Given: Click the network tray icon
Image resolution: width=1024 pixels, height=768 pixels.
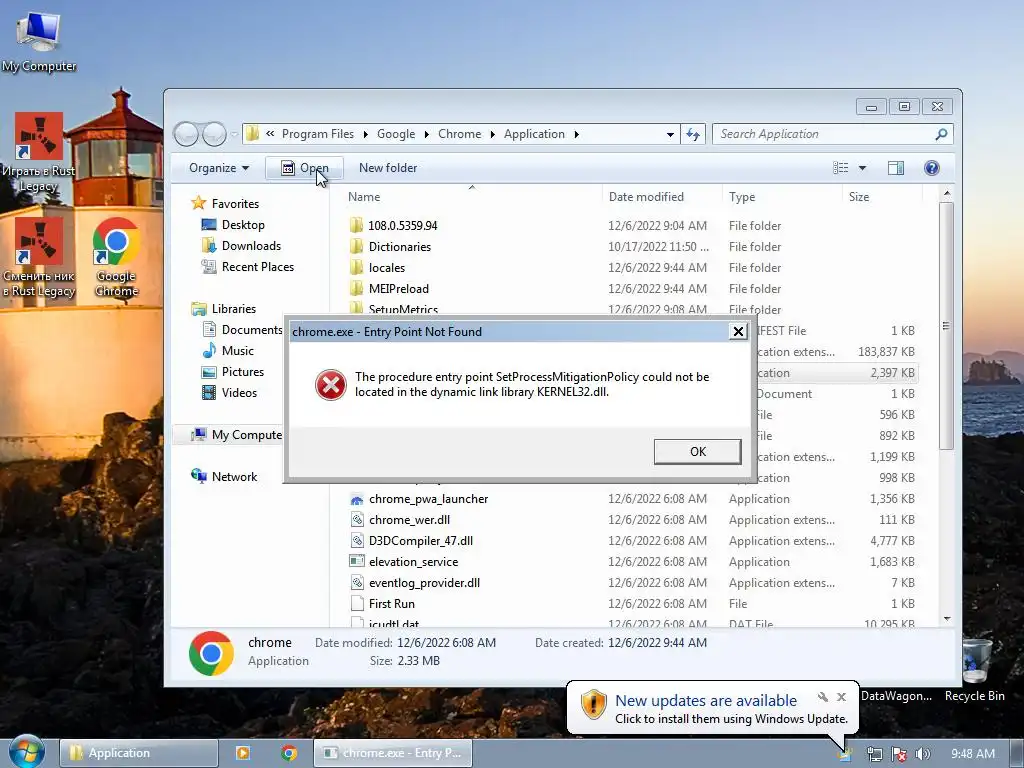Looking at the screenshot, I should pyautogui.click(x=874, y=754).
